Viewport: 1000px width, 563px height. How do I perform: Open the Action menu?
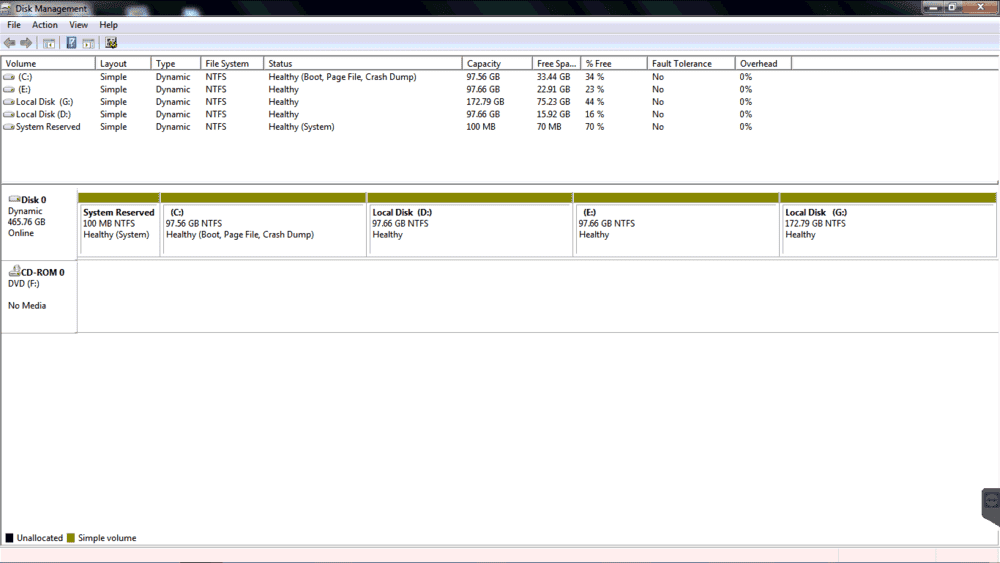(45, 25)
